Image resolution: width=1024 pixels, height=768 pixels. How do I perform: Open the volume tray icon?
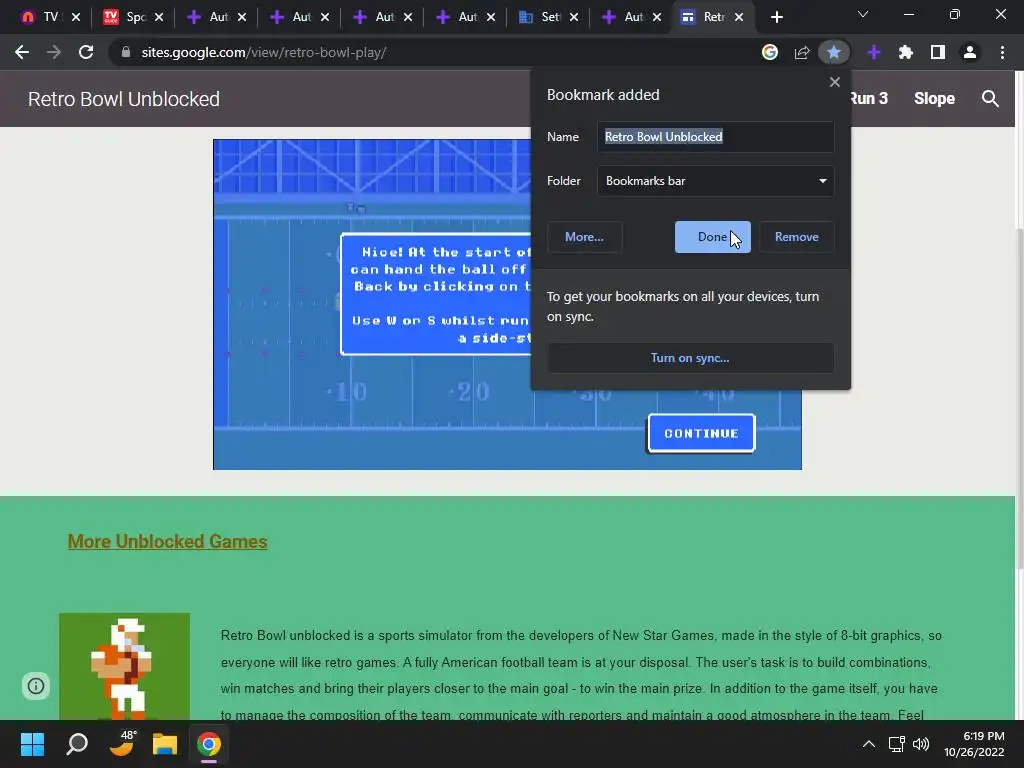point(921,744)
